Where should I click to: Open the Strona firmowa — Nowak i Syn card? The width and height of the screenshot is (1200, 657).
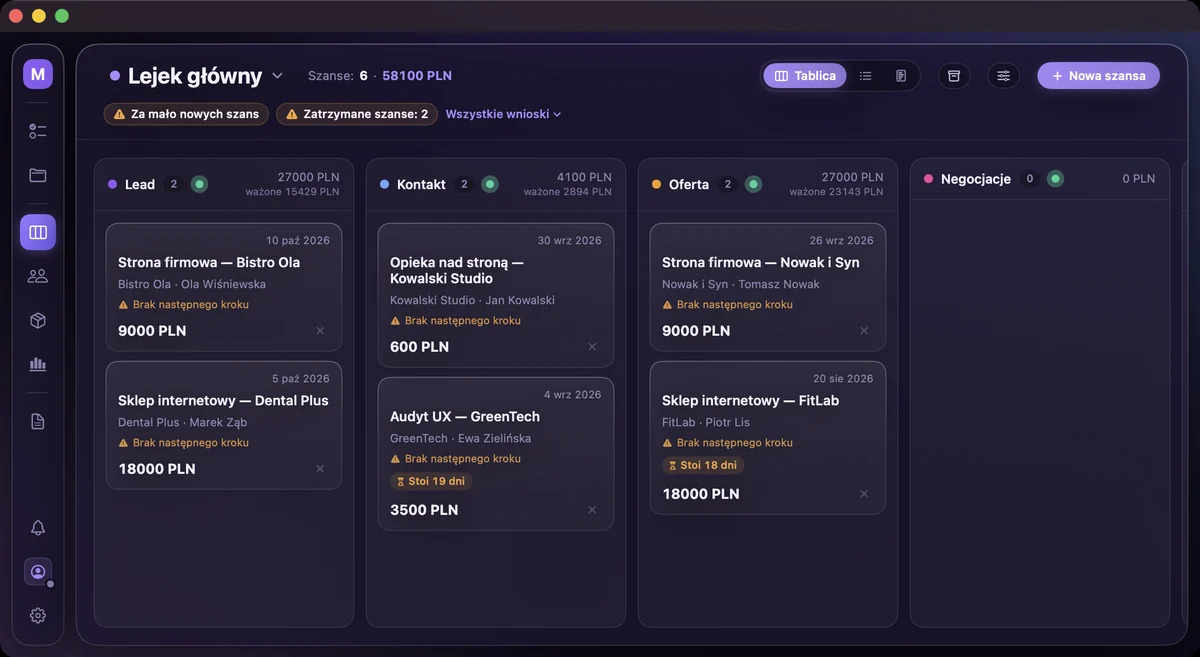(768, 287)
